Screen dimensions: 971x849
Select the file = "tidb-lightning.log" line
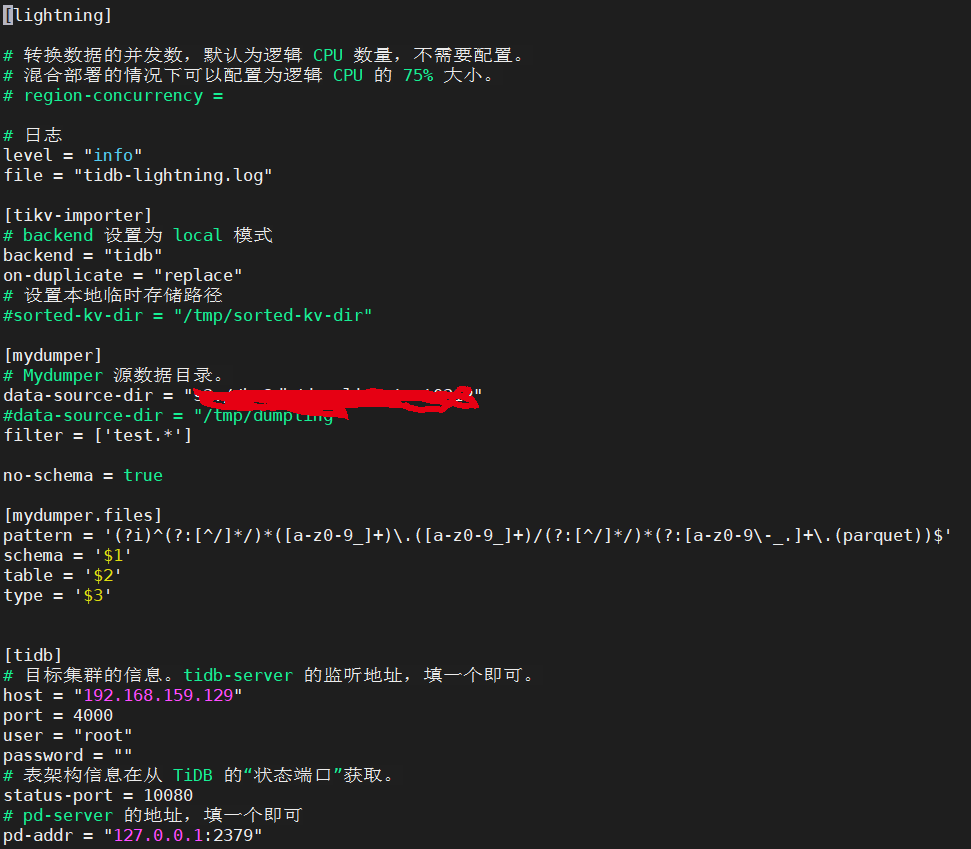[x=137, y=176]
